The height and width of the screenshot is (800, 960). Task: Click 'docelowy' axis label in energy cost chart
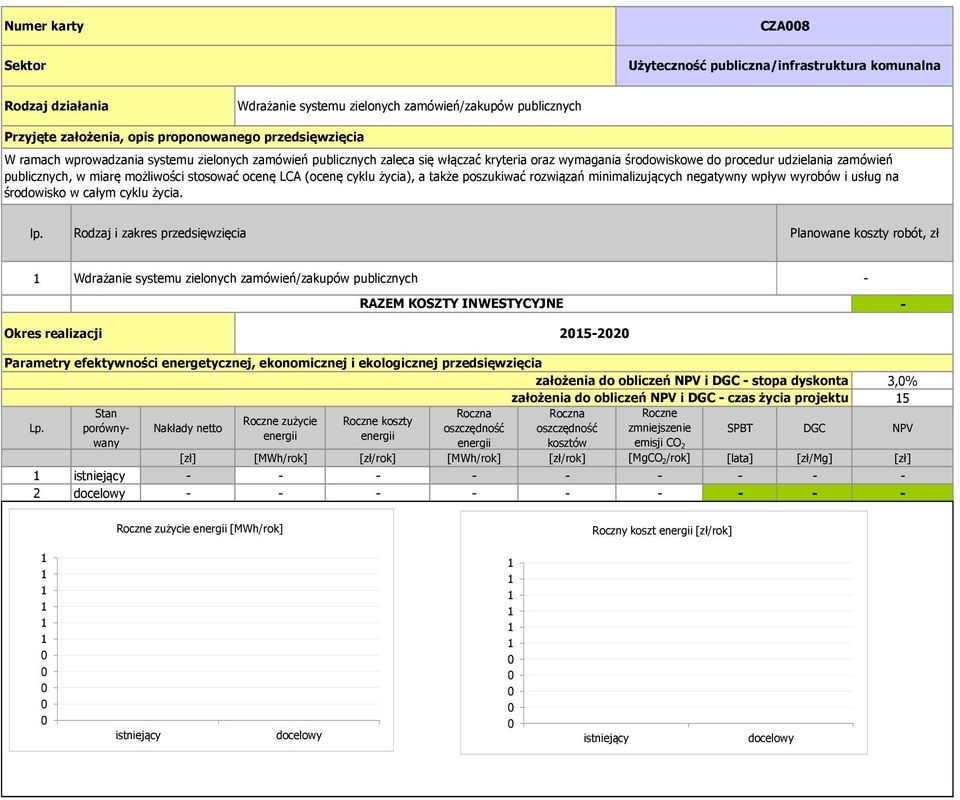[x=771, y=738]
